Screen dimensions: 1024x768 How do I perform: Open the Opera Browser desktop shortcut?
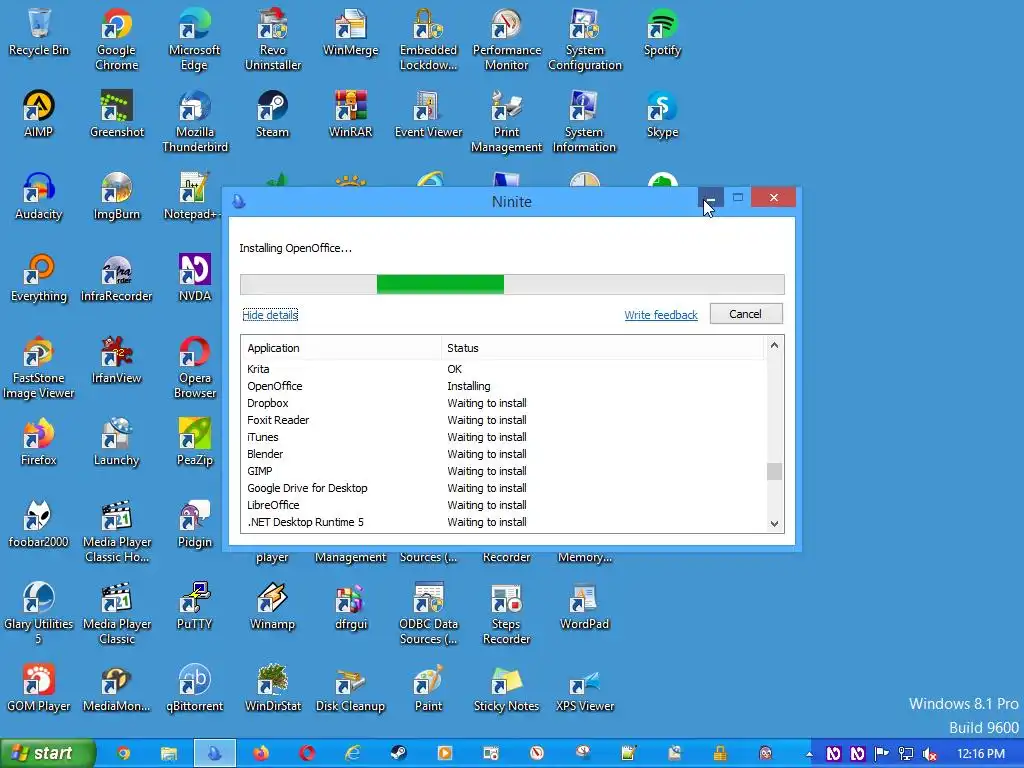pos(195,367)
